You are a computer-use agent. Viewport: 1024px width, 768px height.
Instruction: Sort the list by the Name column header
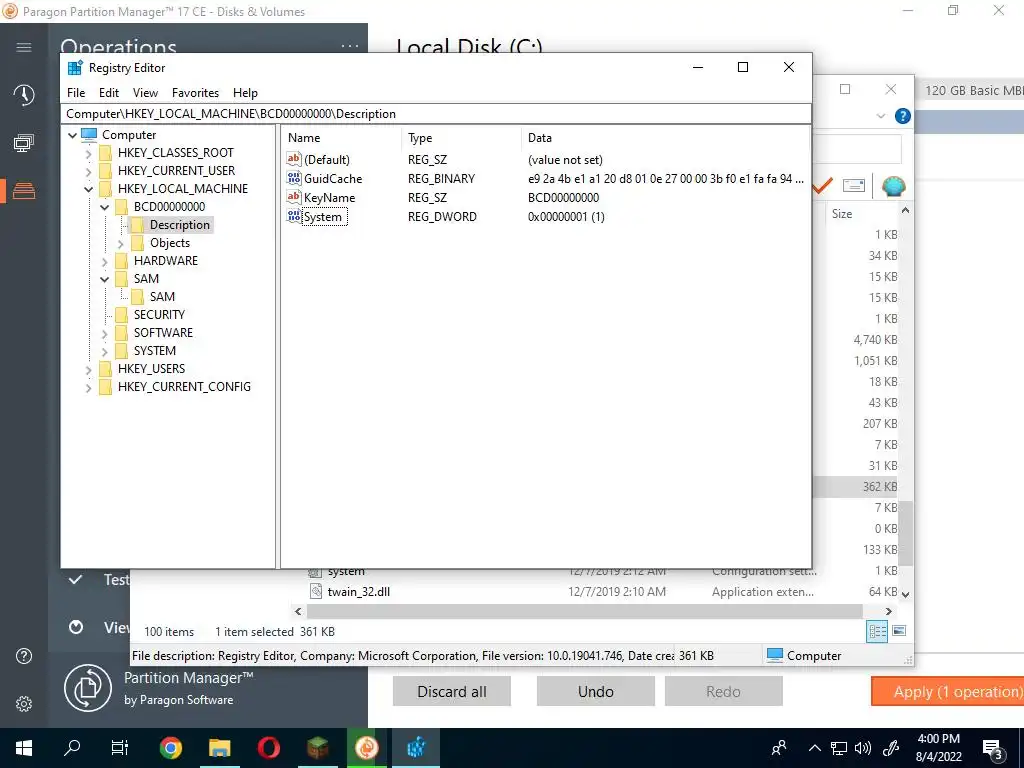pos(340,138)
